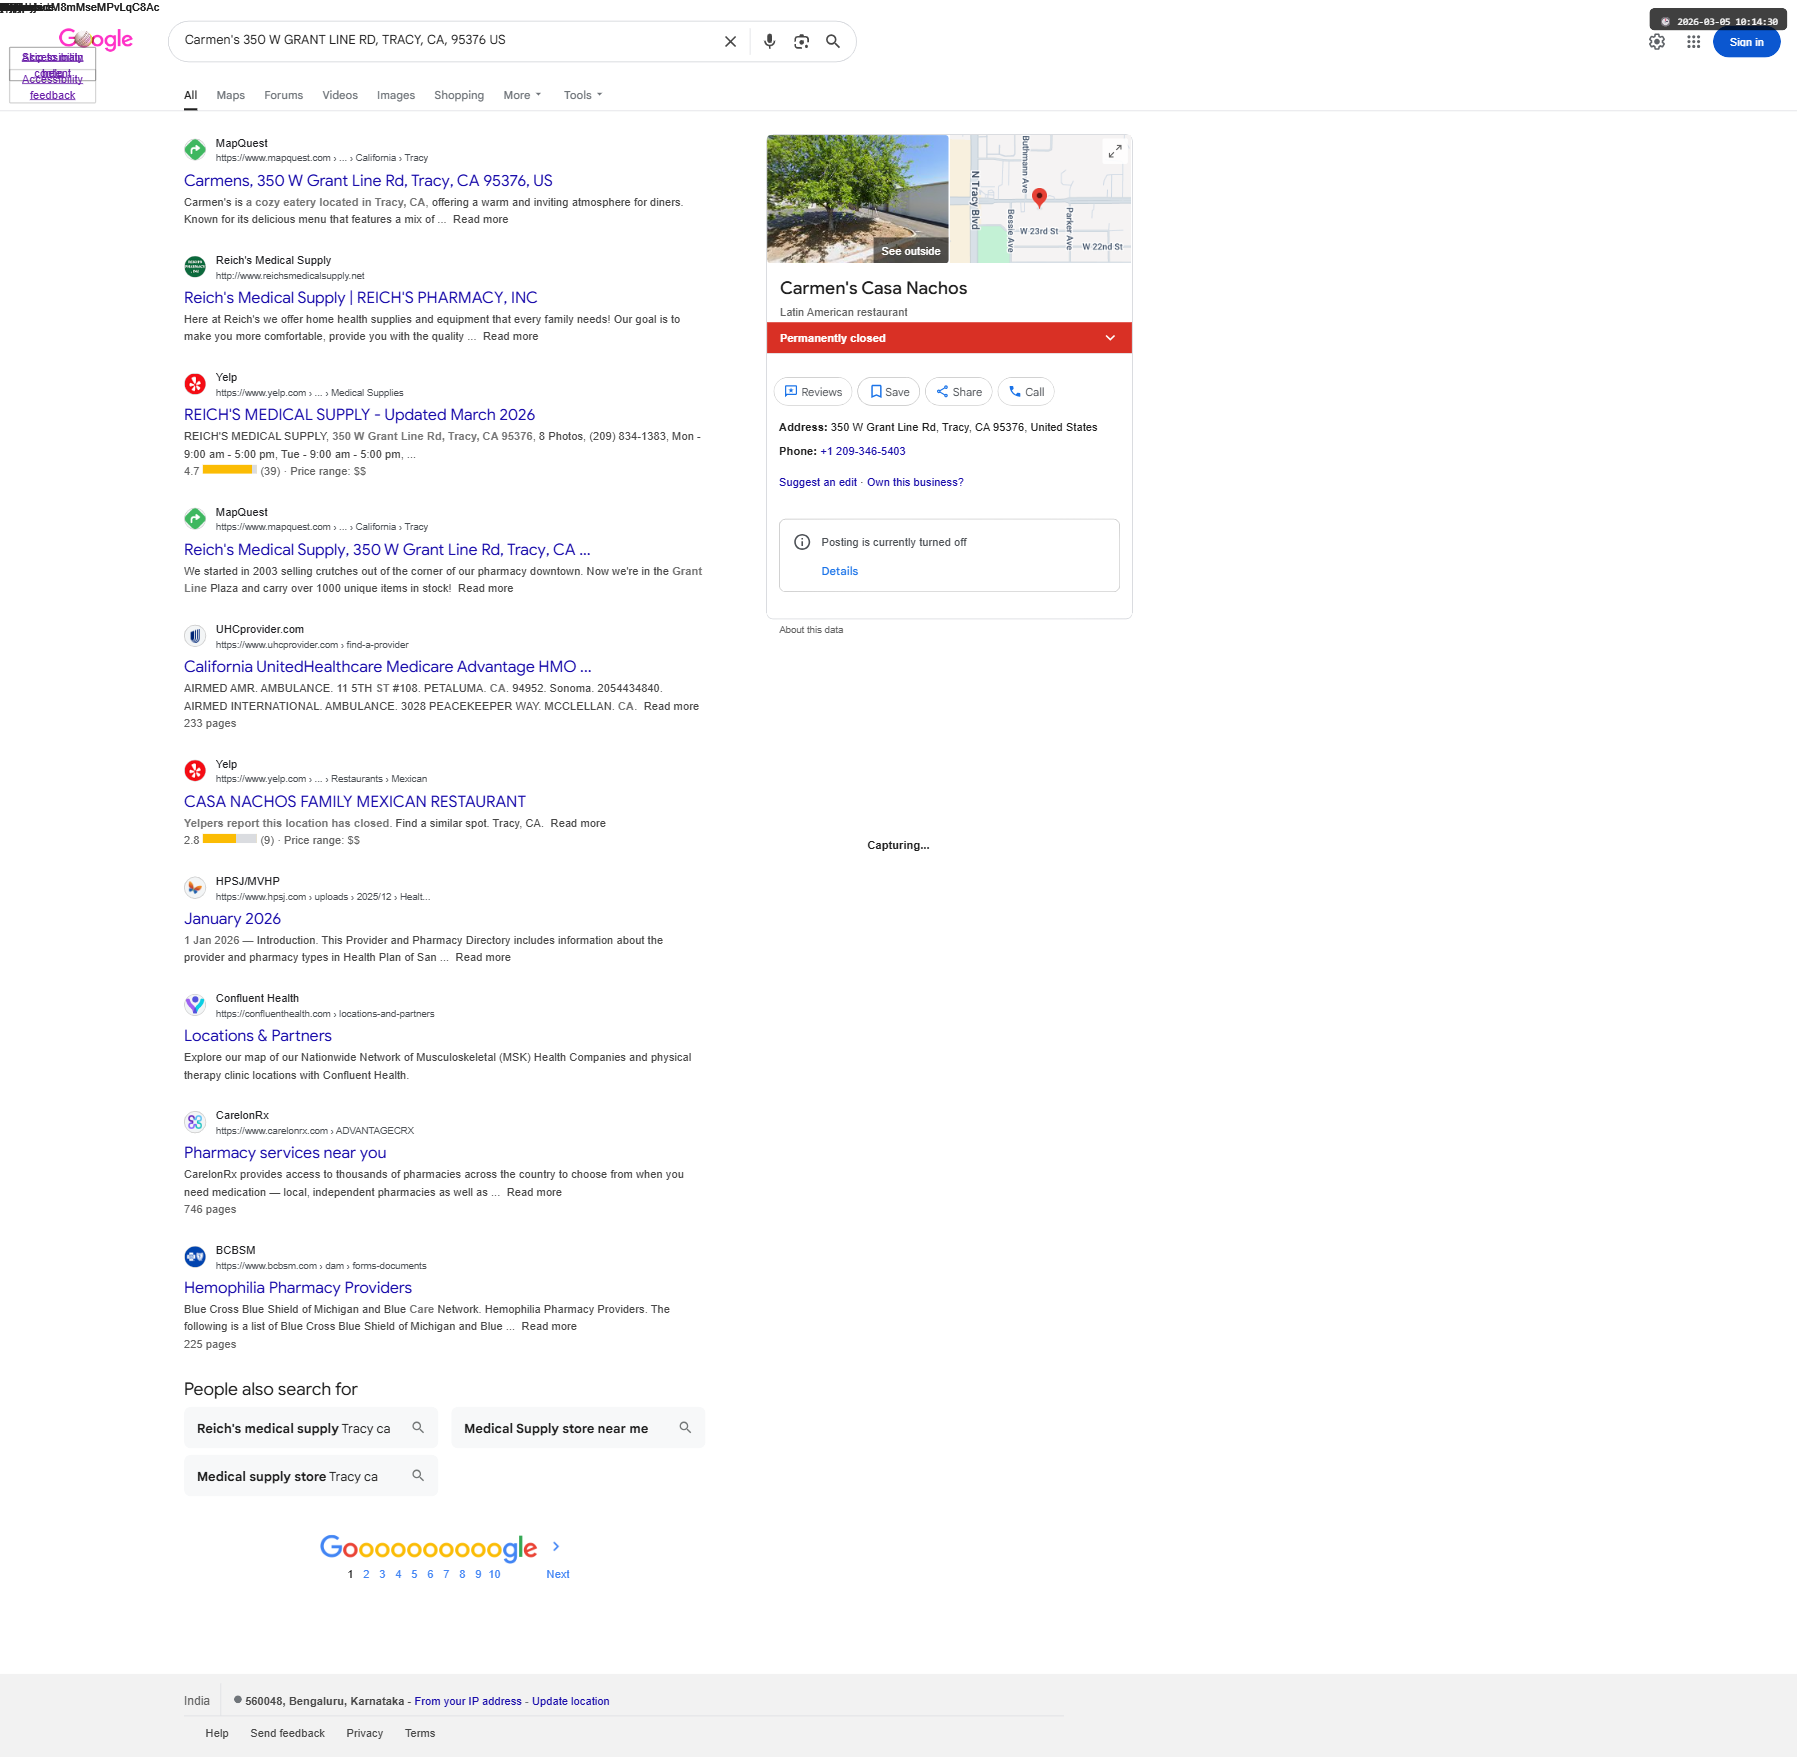This screenshot has height=1757, width=1810.
Task: Click Update location link
Action: [570, 1701]
